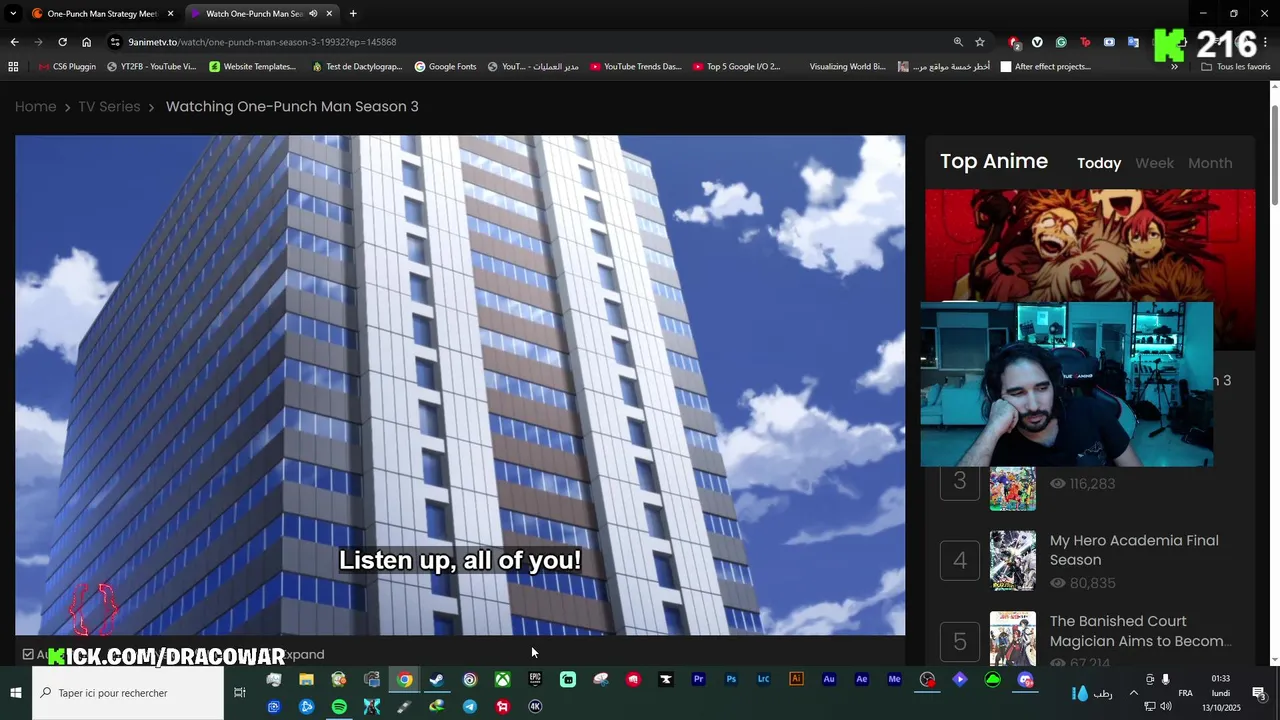Open the page zoom indicator in the address bar
The height and width of the screenshot is (720, 1280).
(x=958, y=42)
